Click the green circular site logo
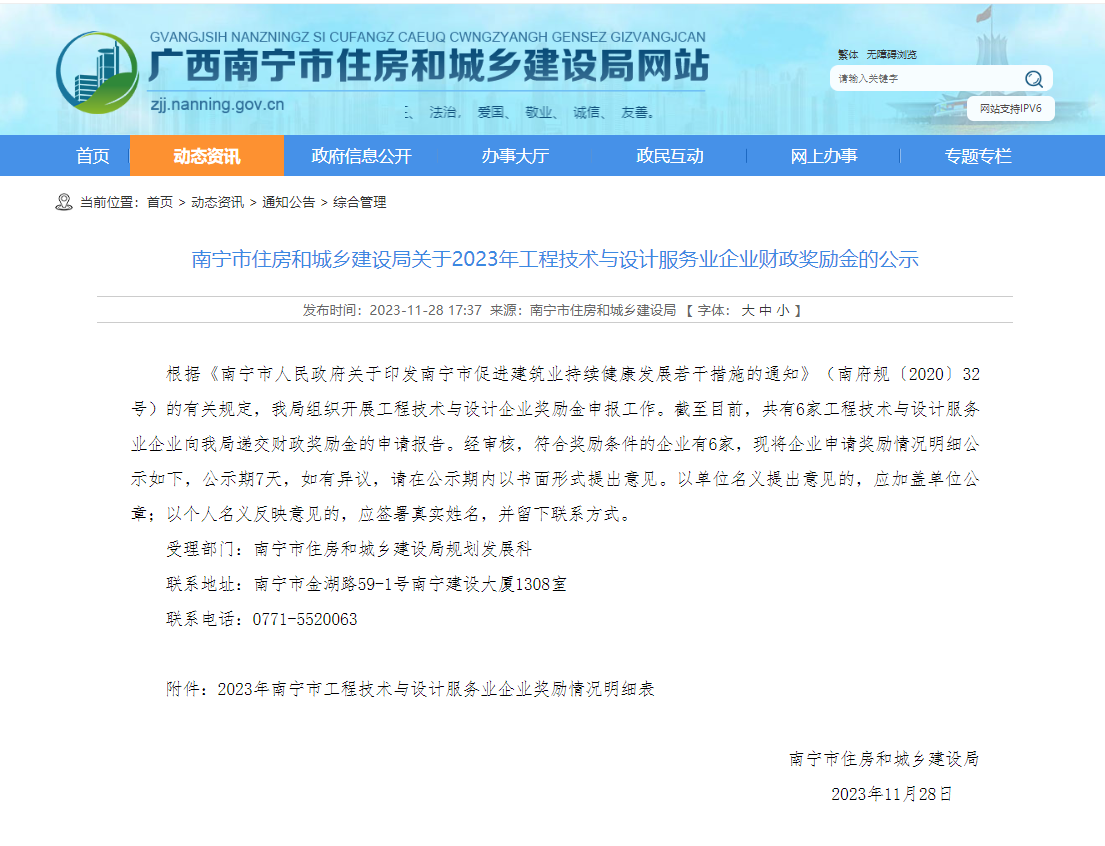1105x846 pixels. 97,72
